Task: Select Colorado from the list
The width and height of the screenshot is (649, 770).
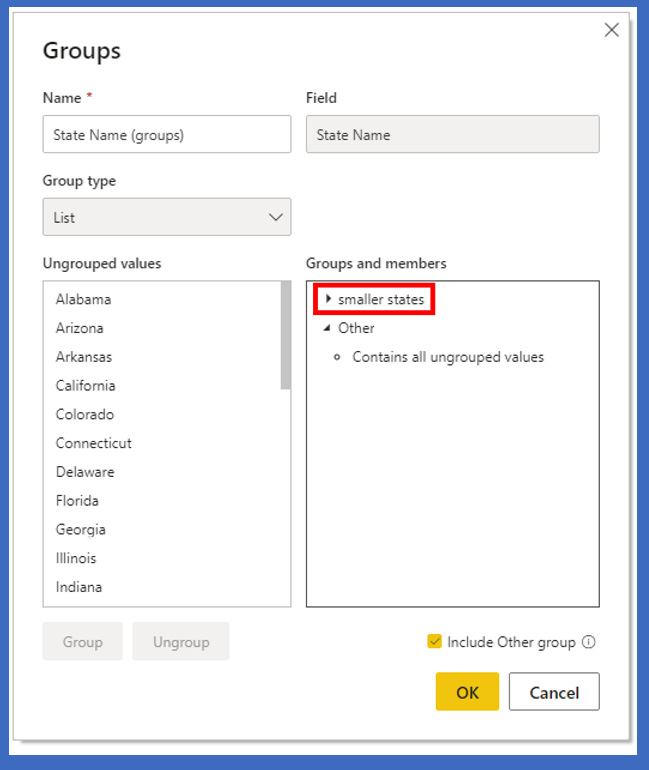Action: (x=85, y=414)
